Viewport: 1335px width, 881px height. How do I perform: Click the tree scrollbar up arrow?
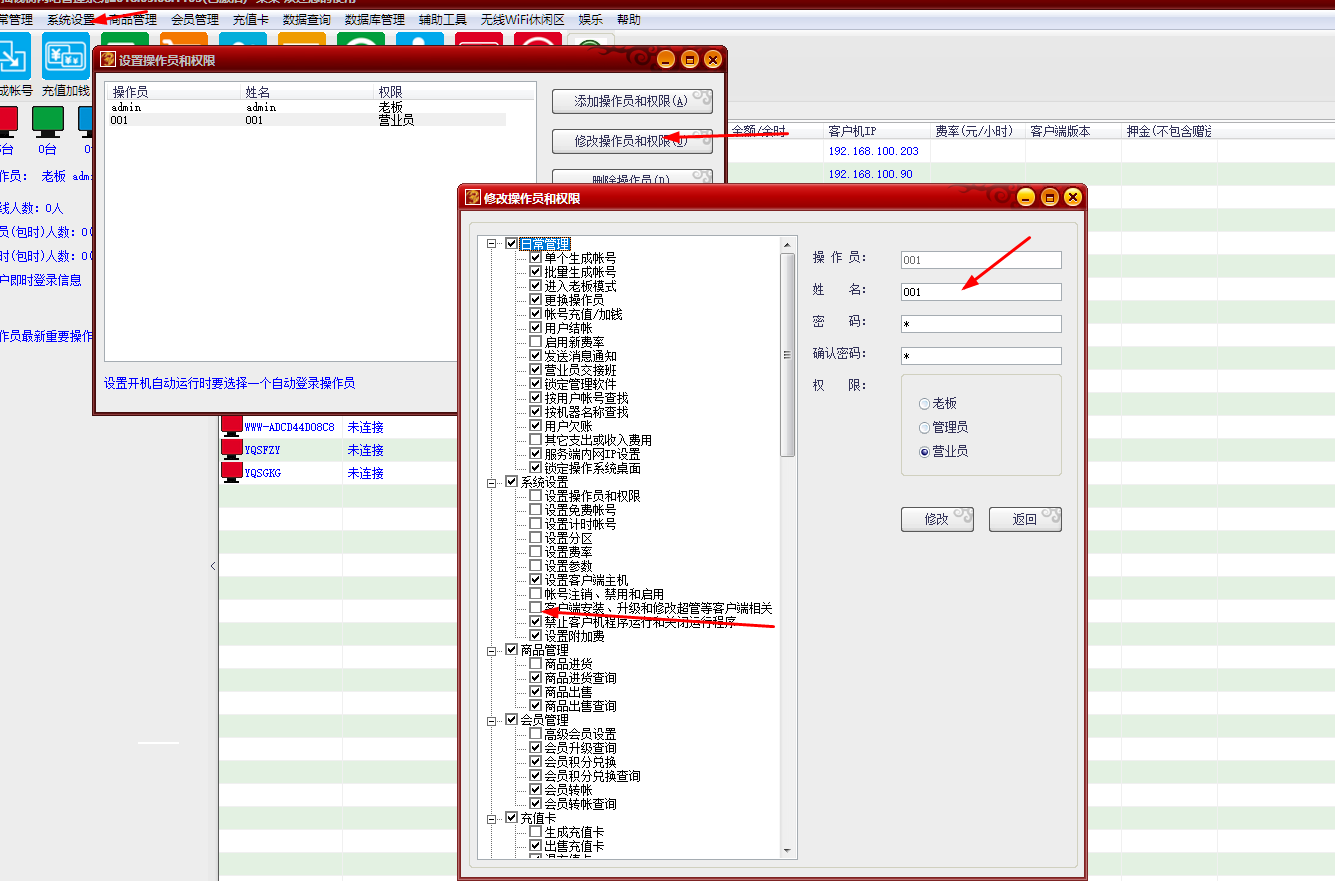coord(788,245)
